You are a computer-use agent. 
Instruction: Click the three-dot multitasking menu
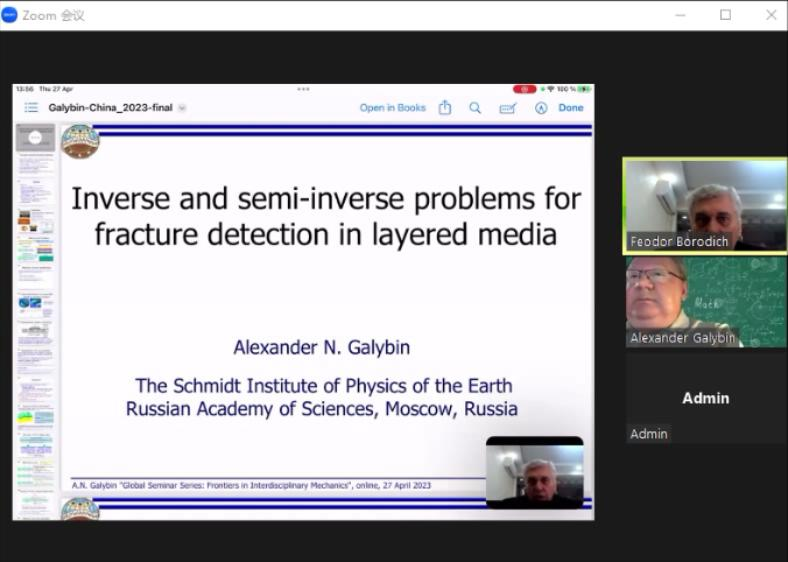coord(303,89)
